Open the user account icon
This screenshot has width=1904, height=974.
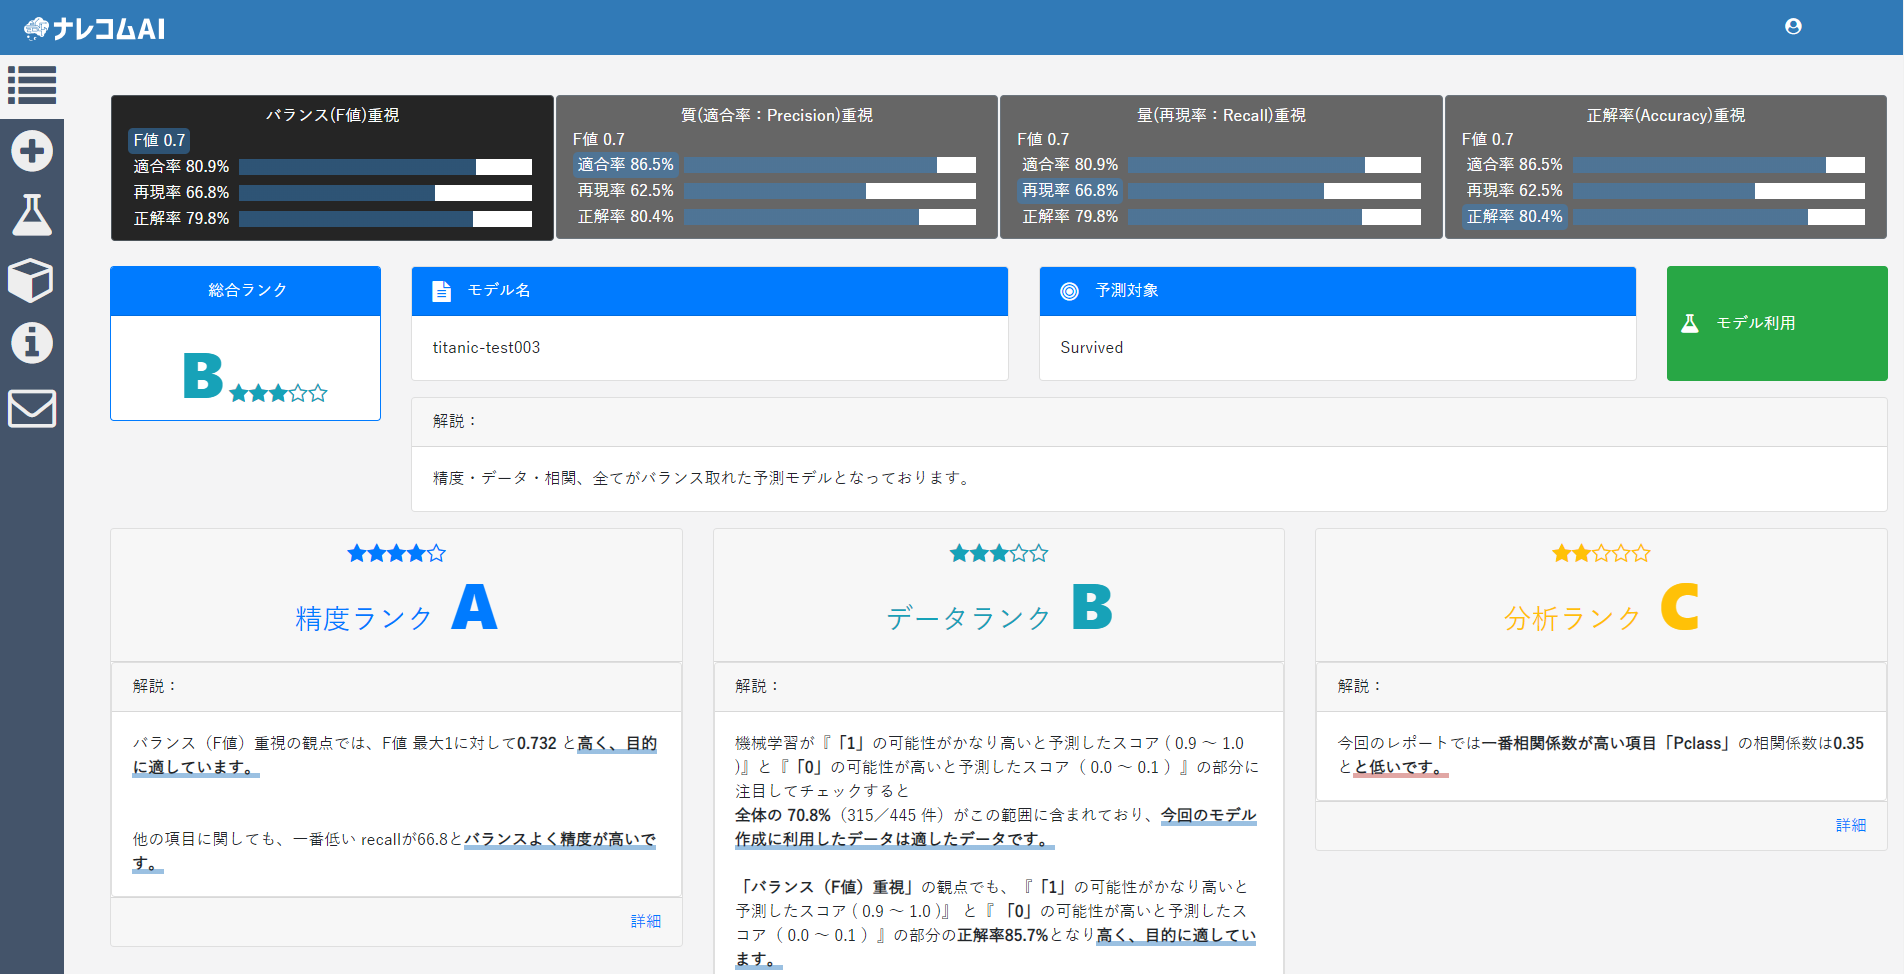pyautogui.click(x=1793, y=27)
